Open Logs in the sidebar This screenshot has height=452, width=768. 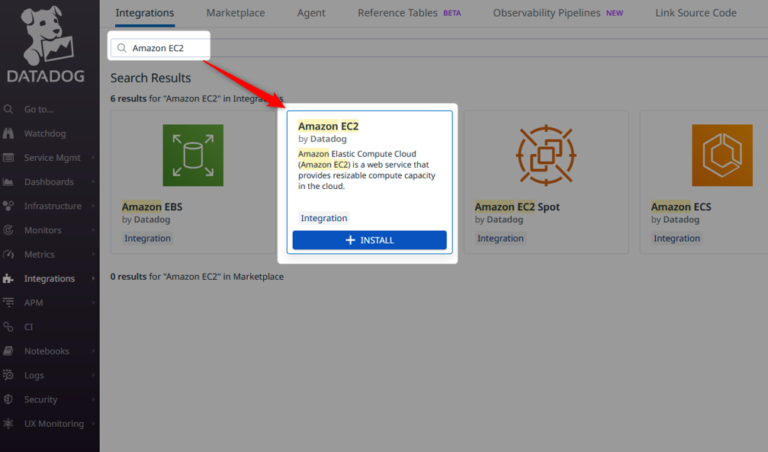pos(34,375)
